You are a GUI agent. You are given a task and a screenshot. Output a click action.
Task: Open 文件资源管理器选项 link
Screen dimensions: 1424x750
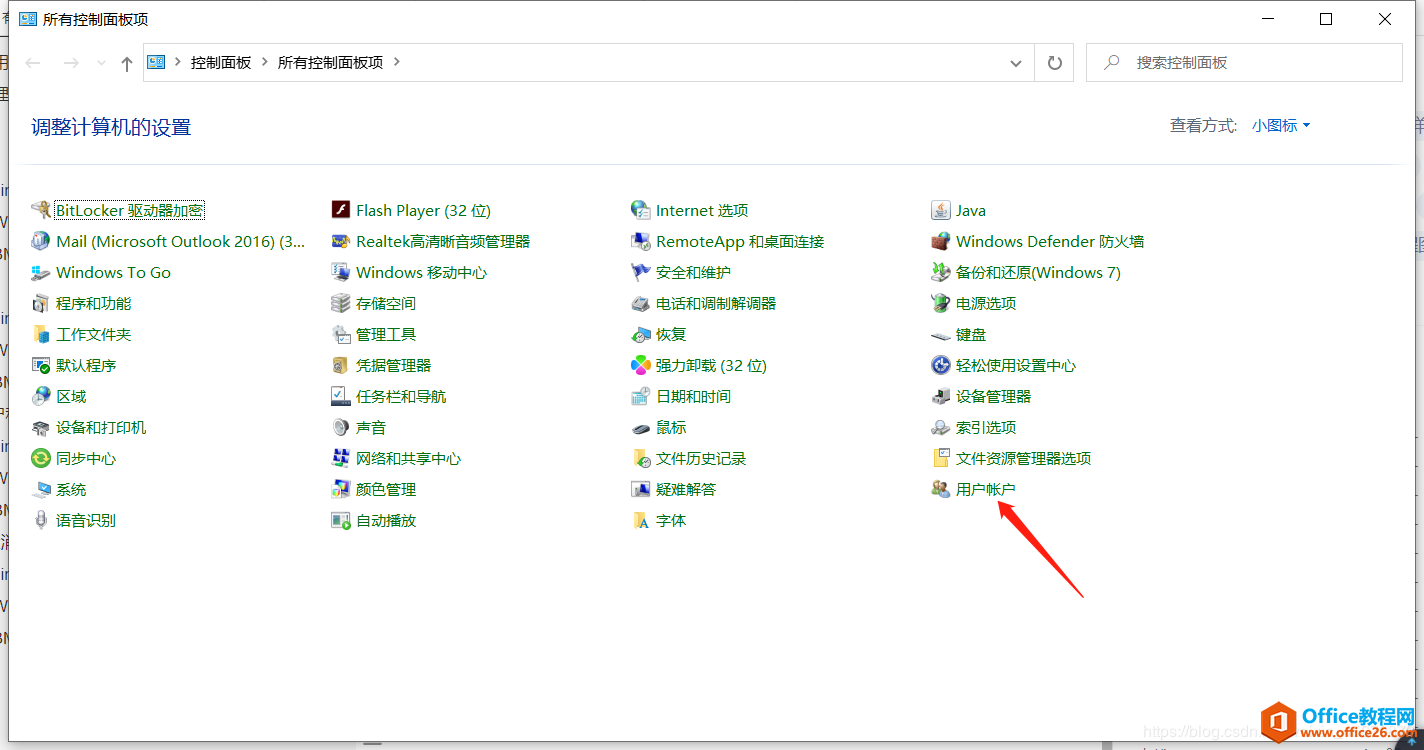coord(1023,458)
